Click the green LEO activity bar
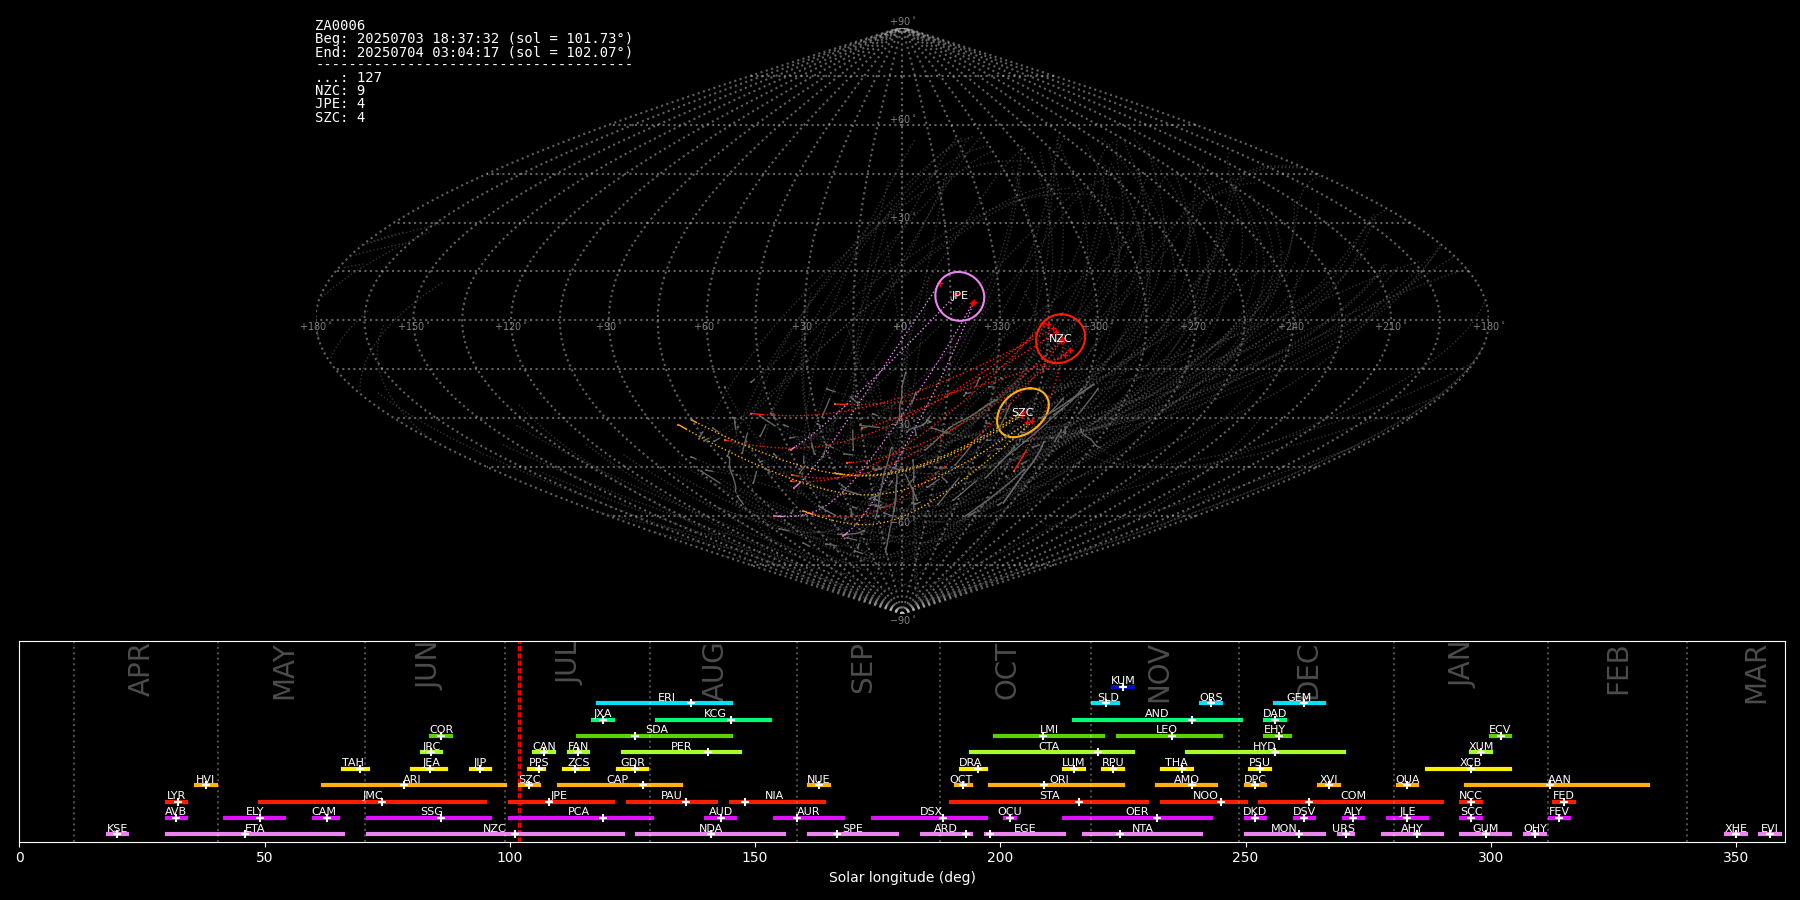This screenshot has height=900, width=1800. click(x=1169, y=736)
